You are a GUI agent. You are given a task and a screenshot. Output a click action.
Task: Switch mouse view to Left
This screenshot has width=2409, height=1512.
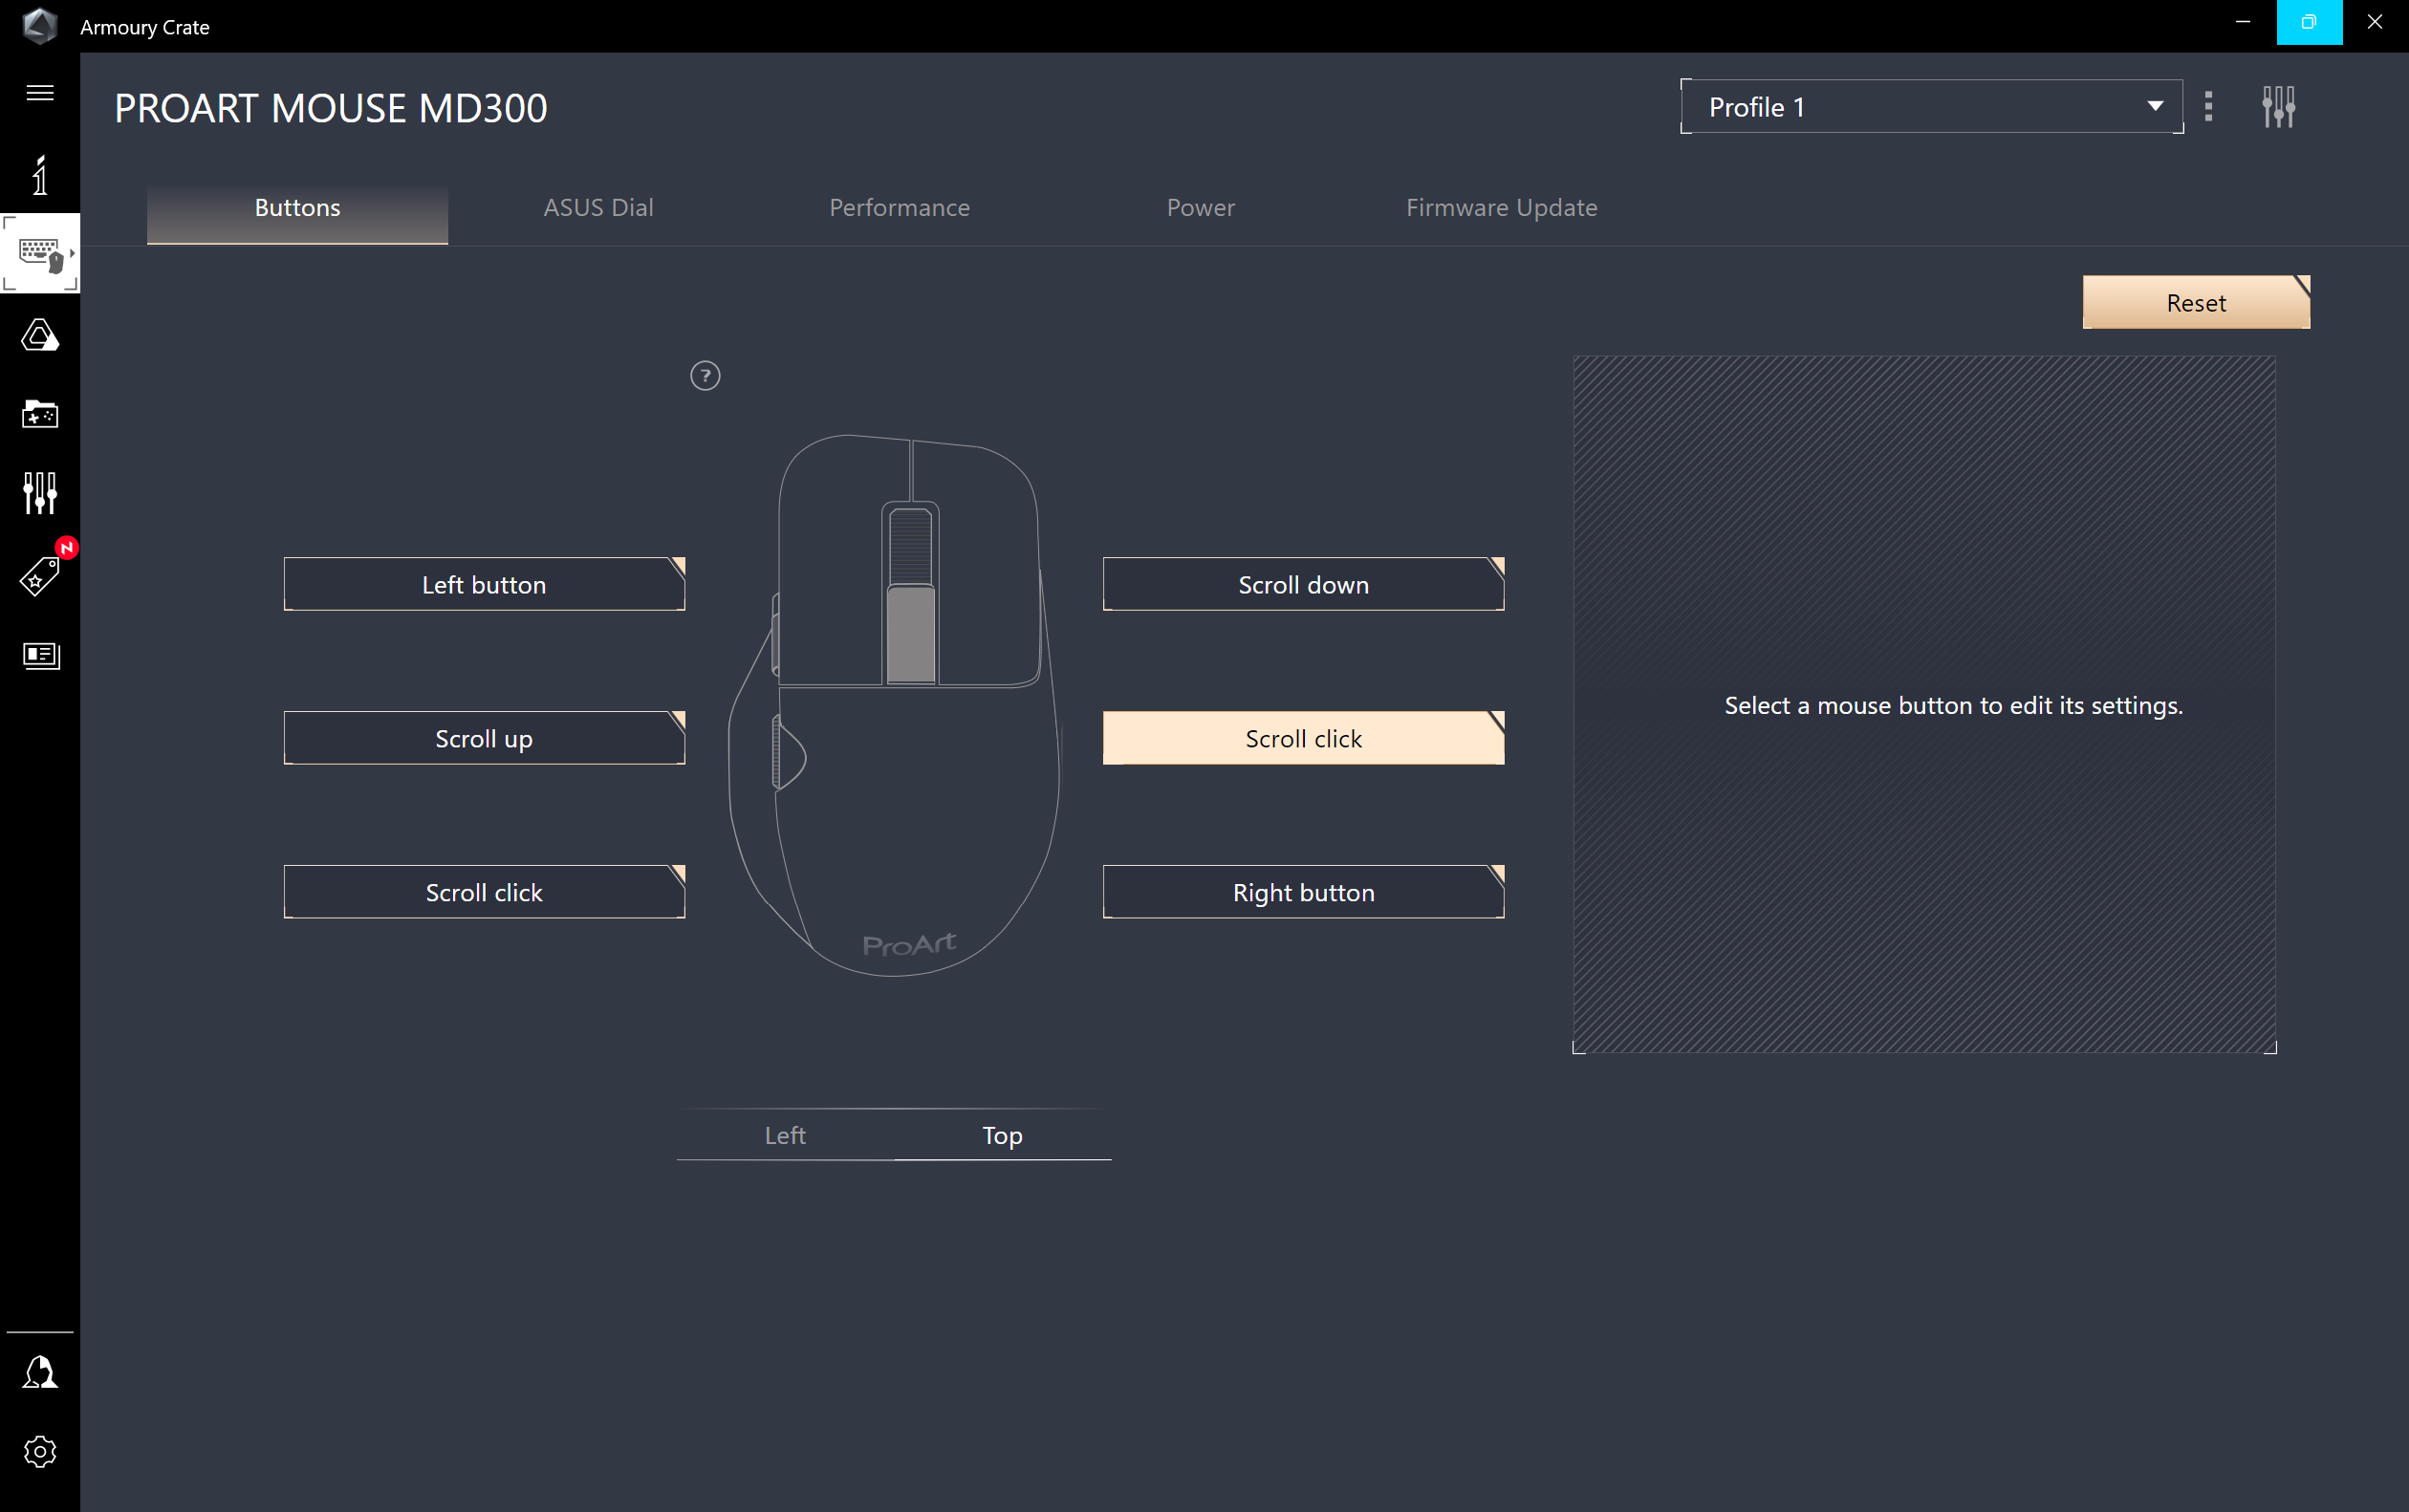[x=785, y=1135]
